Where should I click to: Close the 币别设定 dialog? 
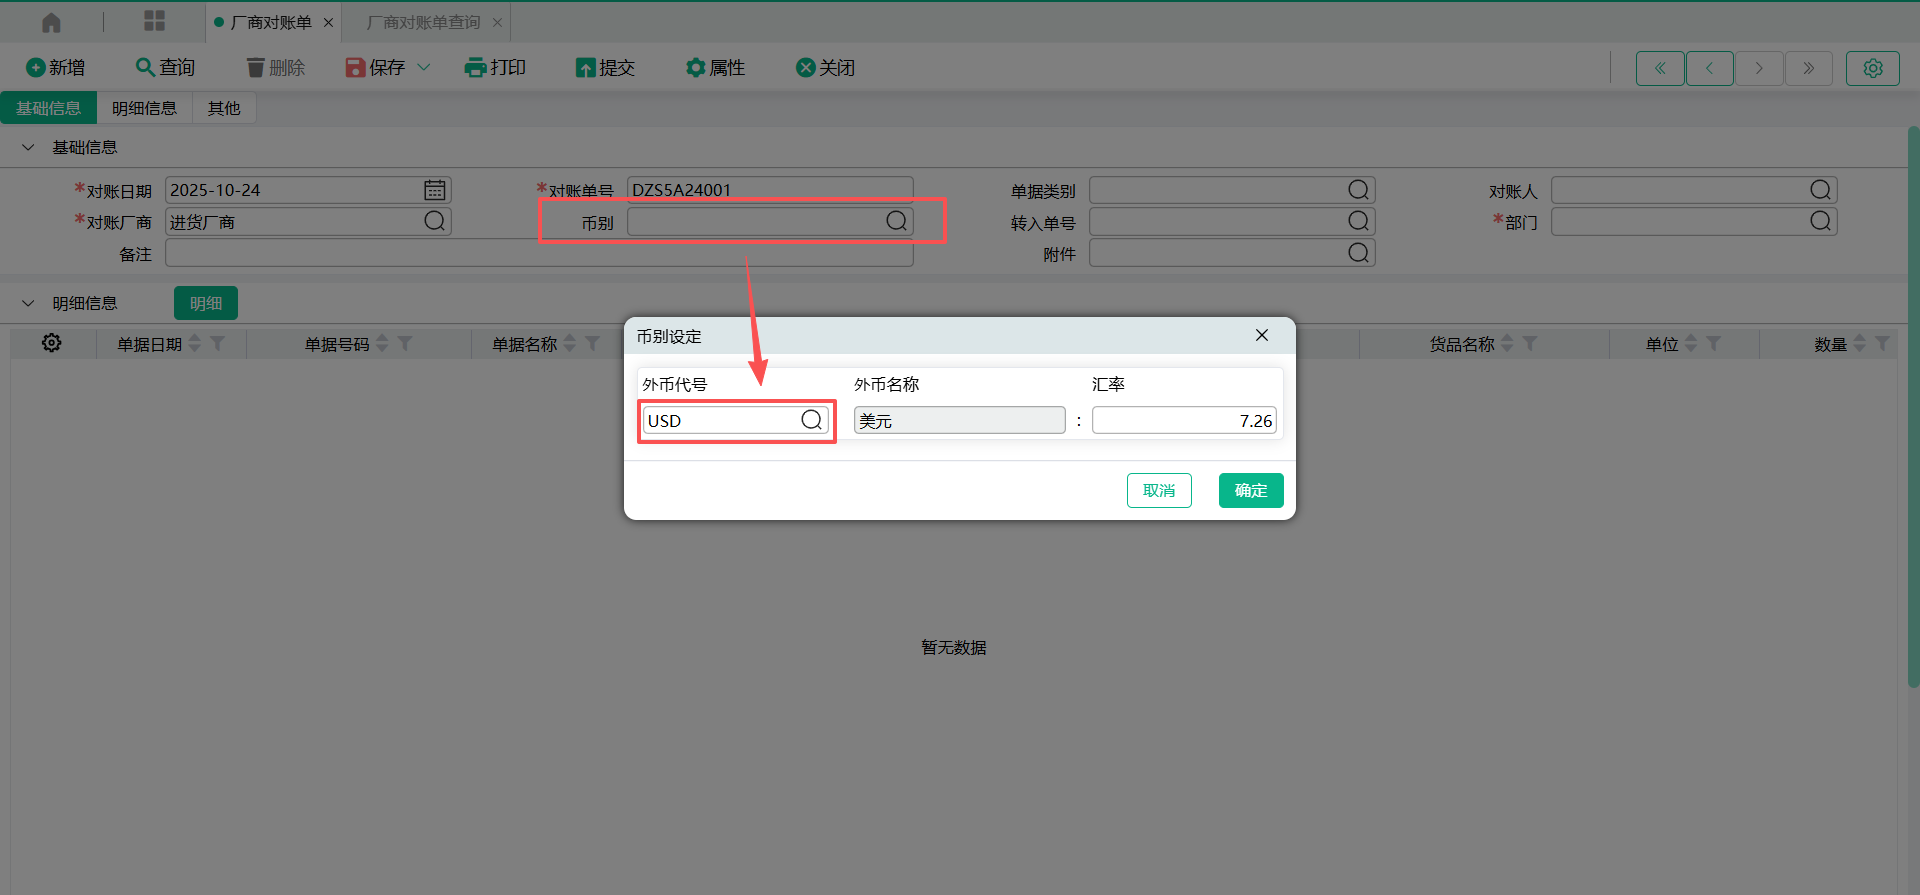click(x=1262, y=335)
